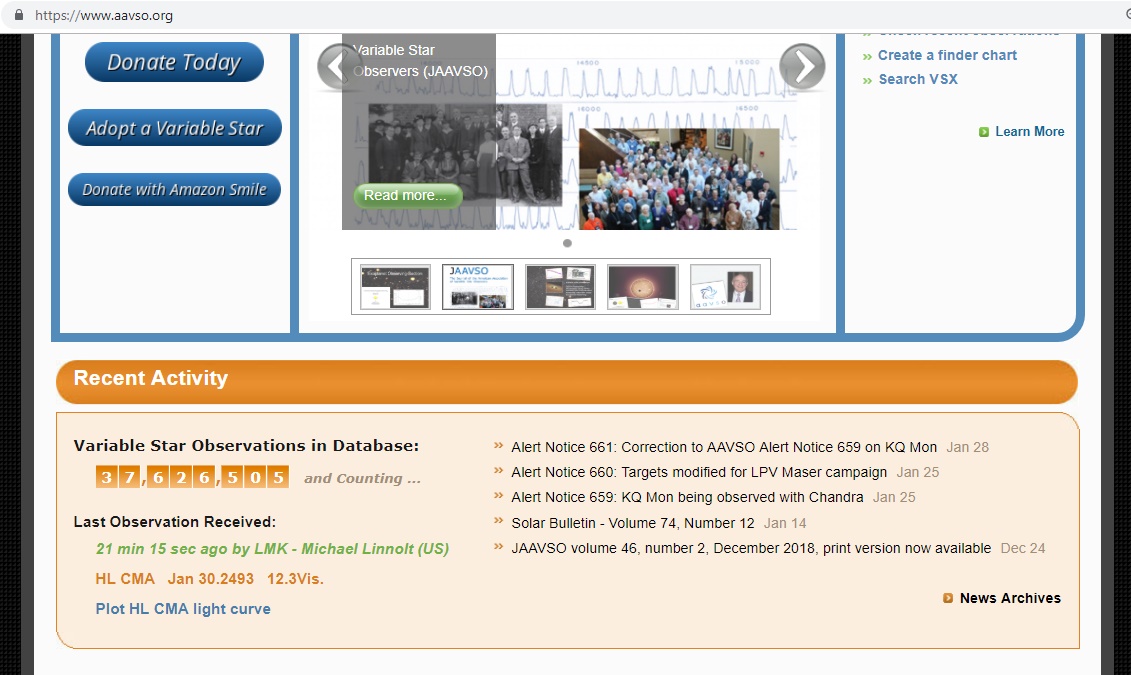Click the padlock icon in address bar

click(18, 16)
